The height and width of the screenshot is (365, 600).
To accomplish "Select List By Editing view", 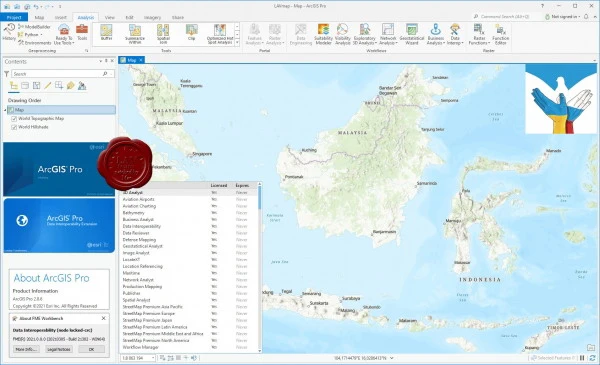I will 47,85.
